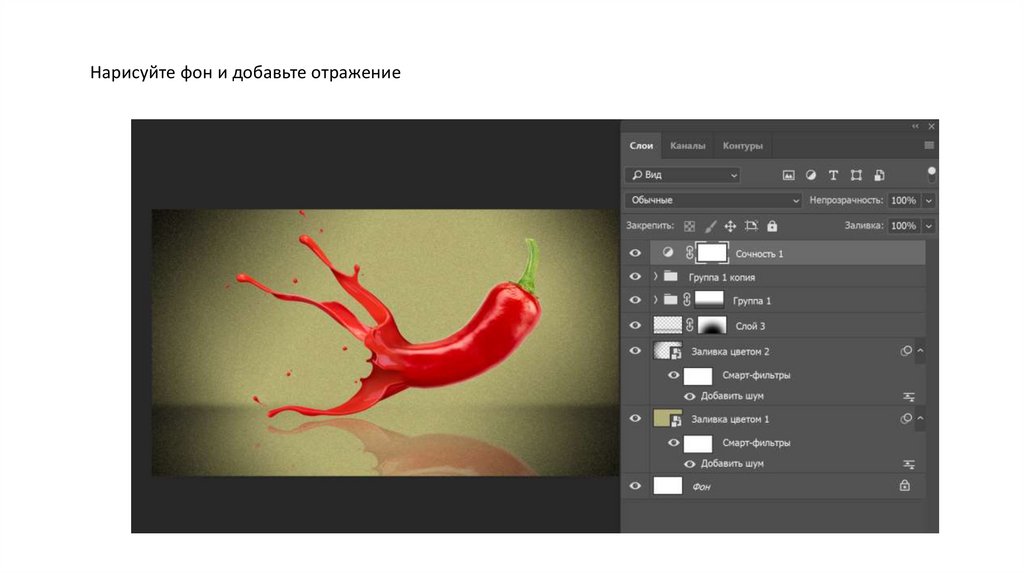Click the lock all padlock icon
Screen dimensions: 1024x574
(x=772, y=226)
